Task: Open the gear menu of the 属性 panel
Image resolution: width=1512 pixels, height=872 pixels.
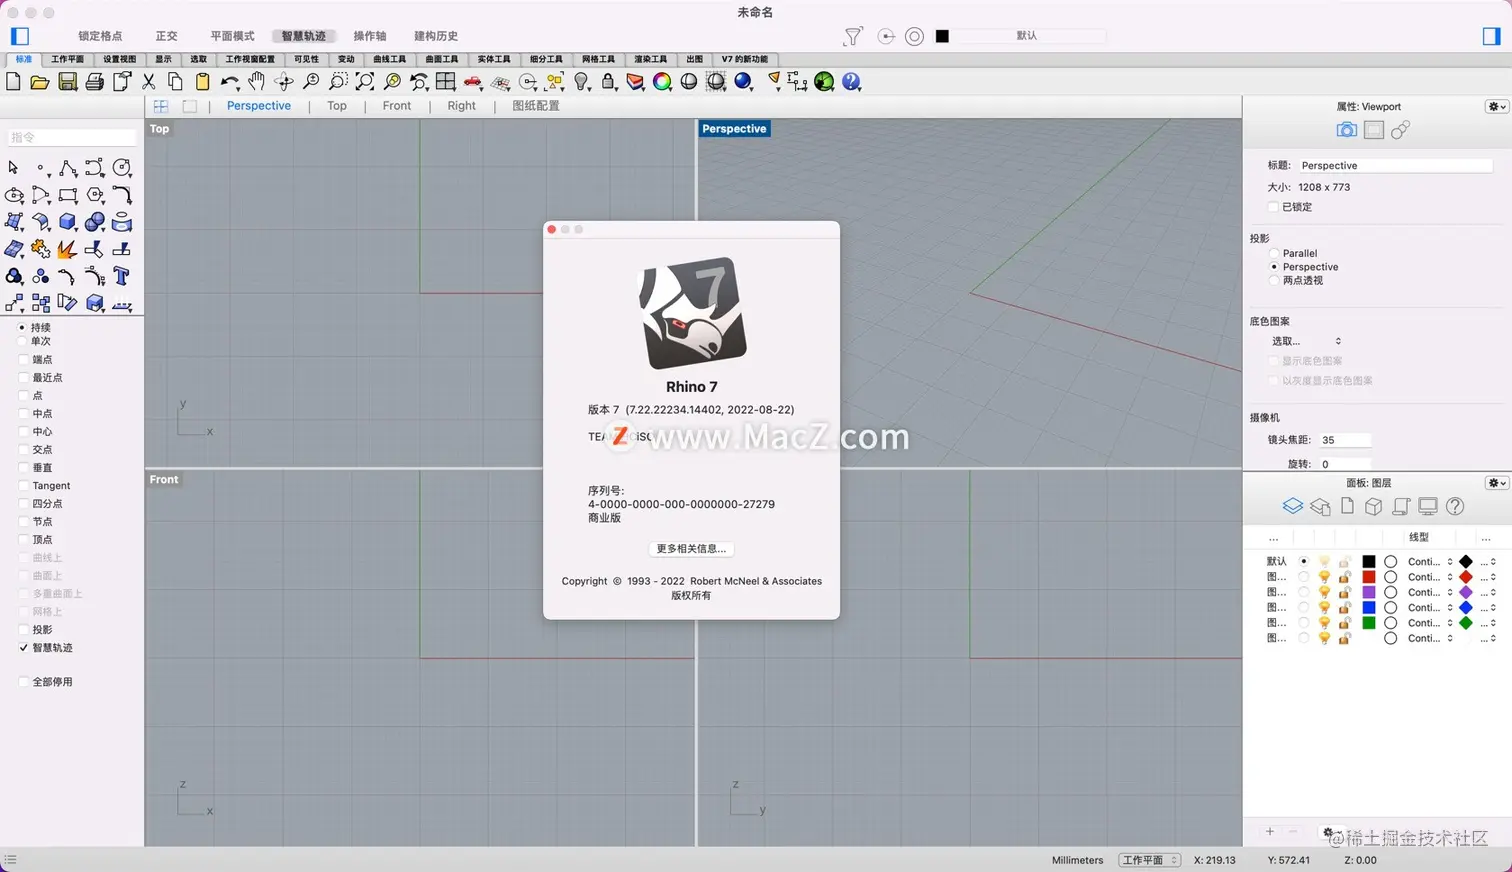Action: [1497, 107]
